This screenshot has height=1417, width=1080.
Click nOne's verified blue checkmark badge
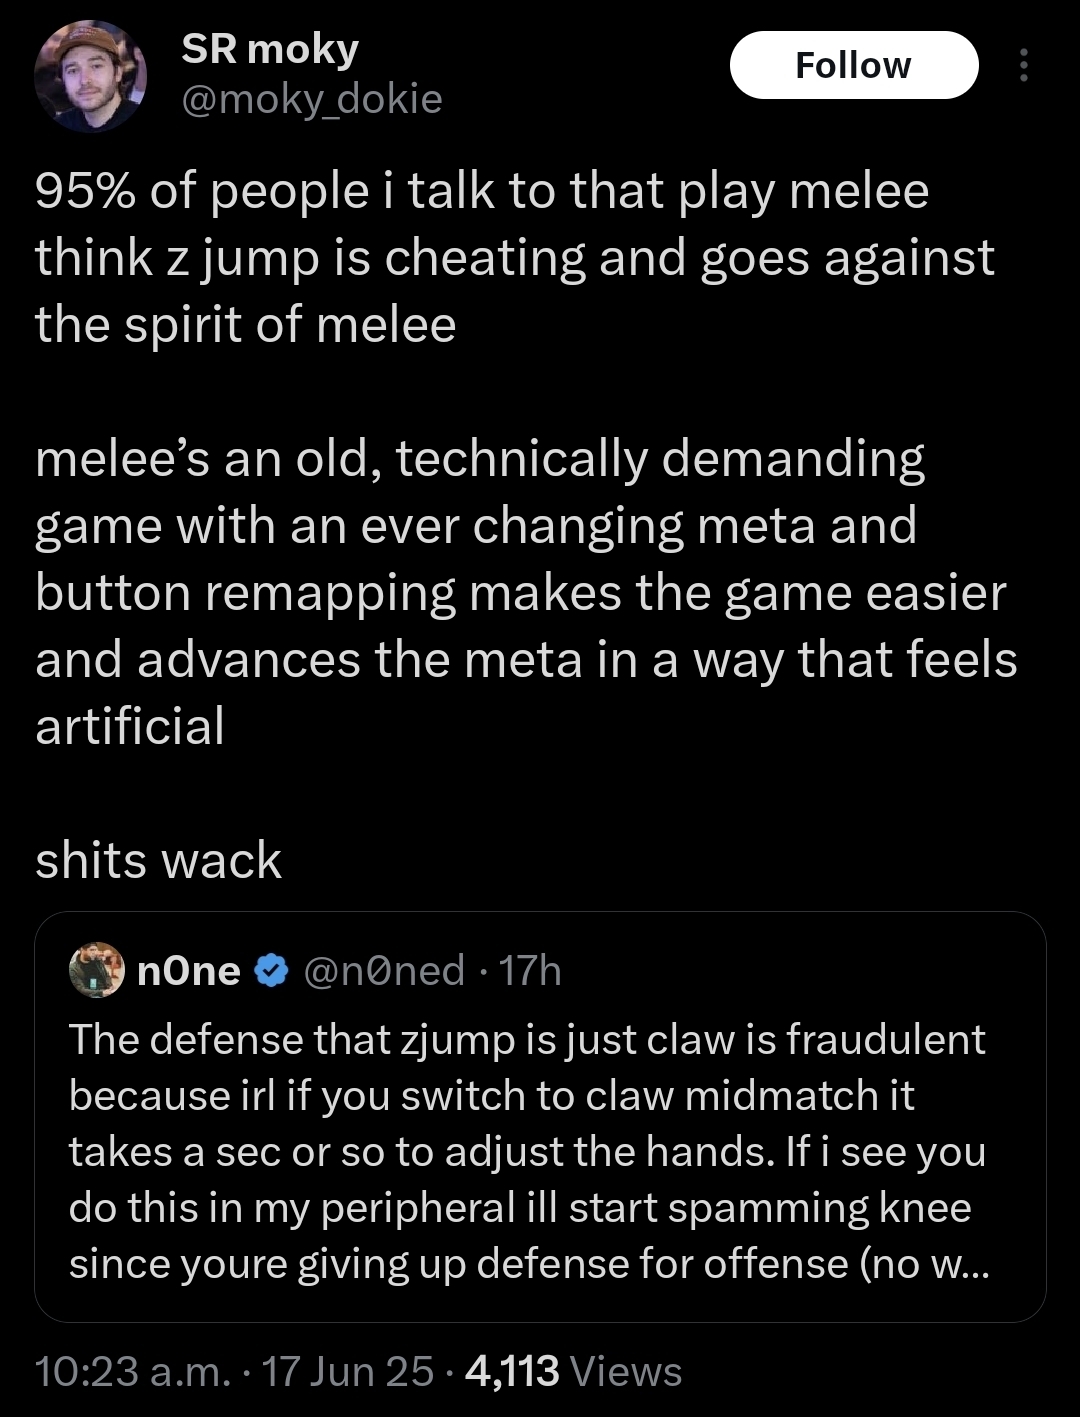(x=271, y=970)
